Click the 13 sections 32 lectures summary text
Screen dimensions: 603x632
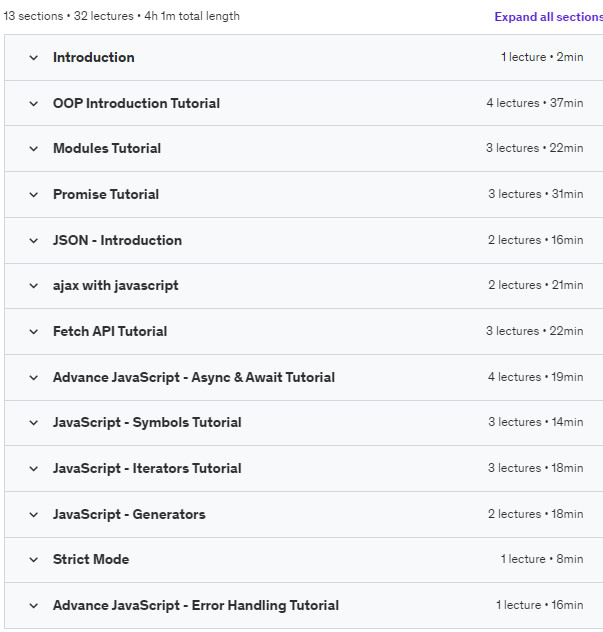[x=121, y=16]
